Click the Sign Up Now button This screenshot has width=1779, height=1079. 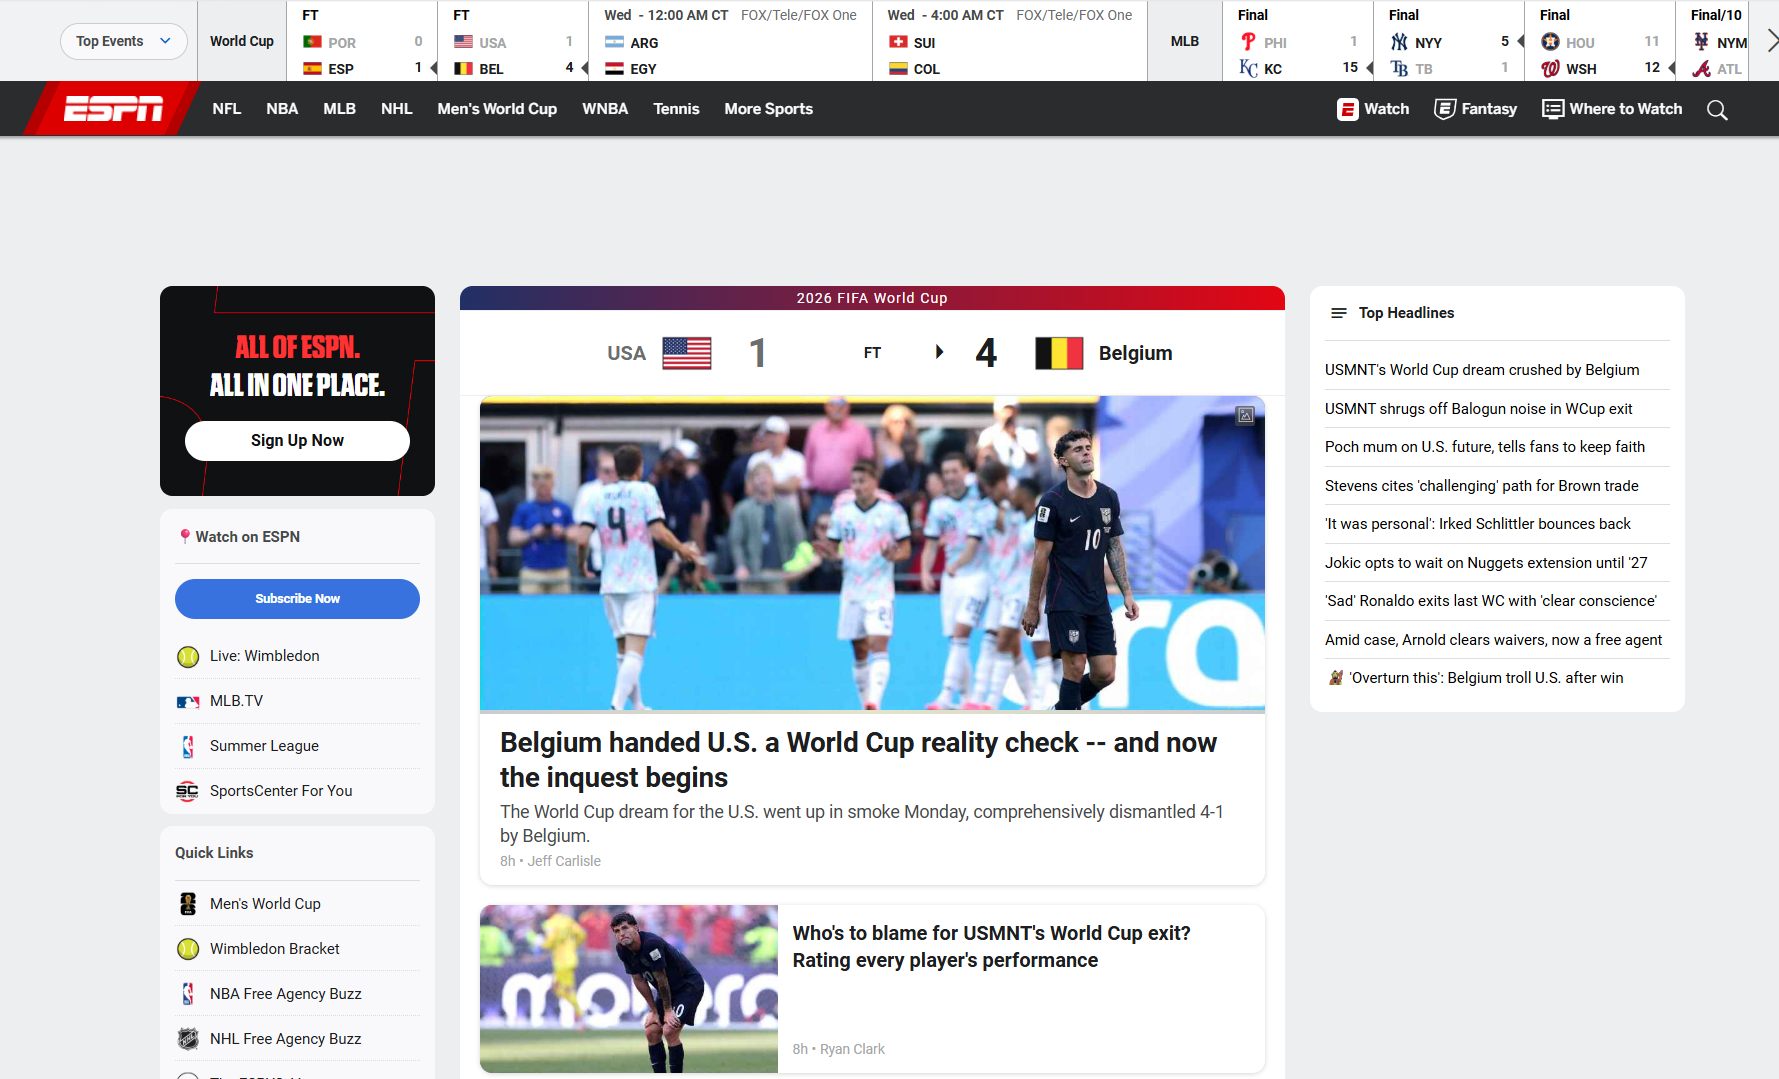(297, 441)
